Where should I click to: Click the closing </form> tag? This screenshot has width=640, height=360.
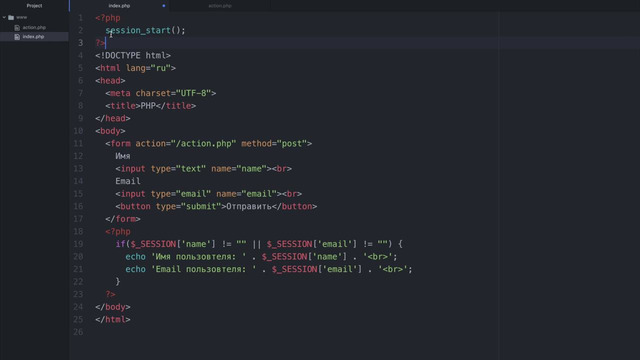point(123,219)
